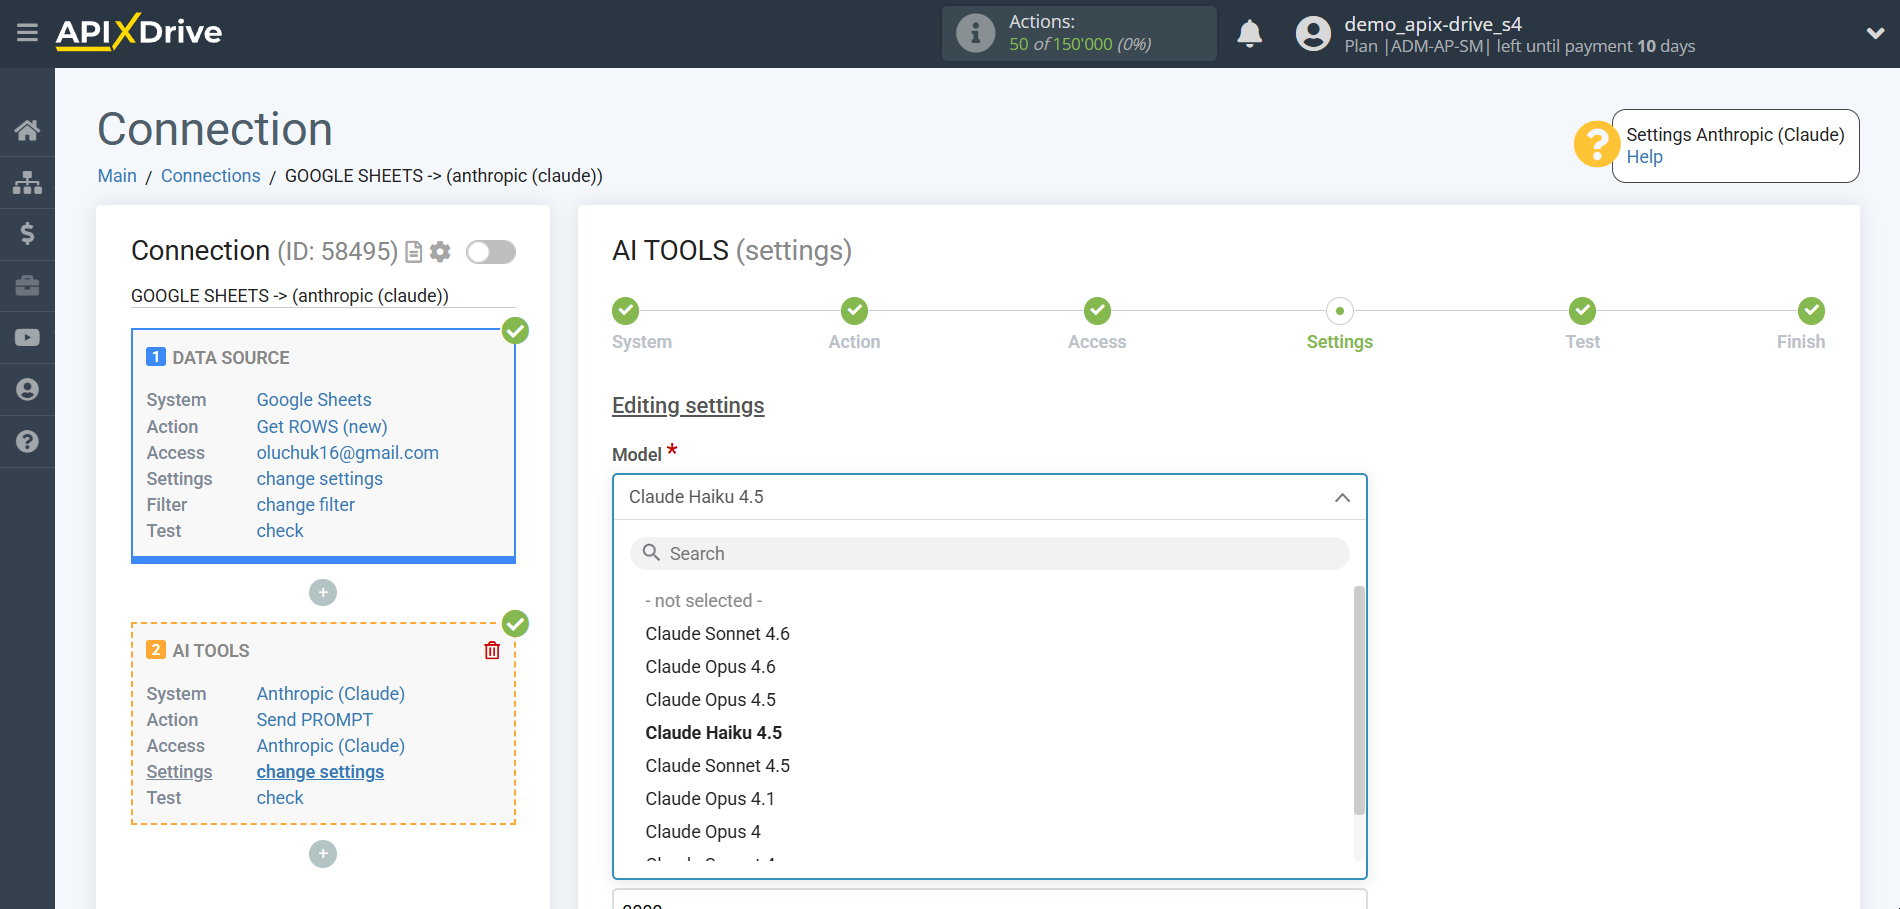The width and height of the screenshot is (1900, 909).
Task: Click AI Tools access Anthropic (Claude) link
Action: (331, 746)
